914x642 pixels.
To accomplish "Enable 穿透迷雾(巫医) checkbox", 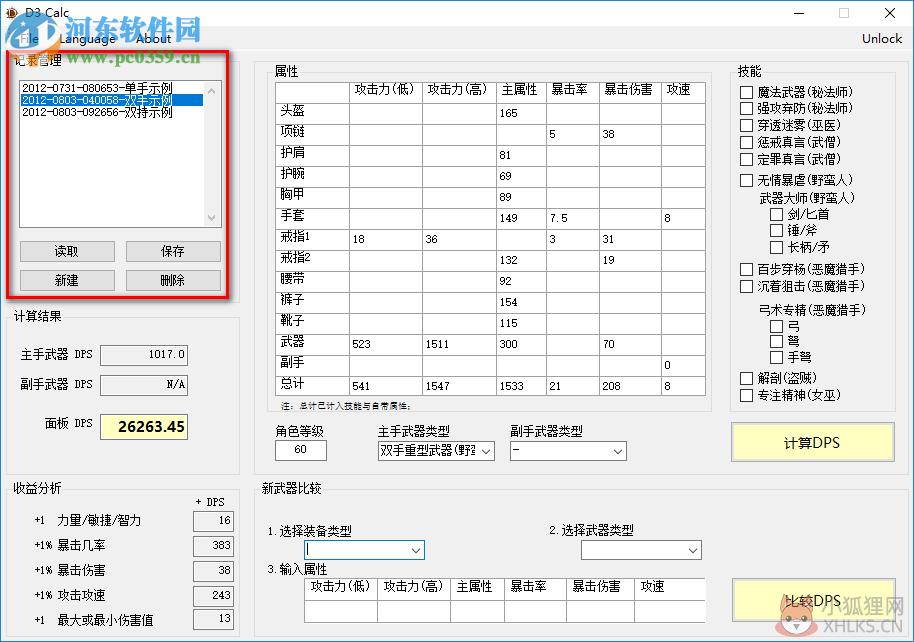I will 746,125.
